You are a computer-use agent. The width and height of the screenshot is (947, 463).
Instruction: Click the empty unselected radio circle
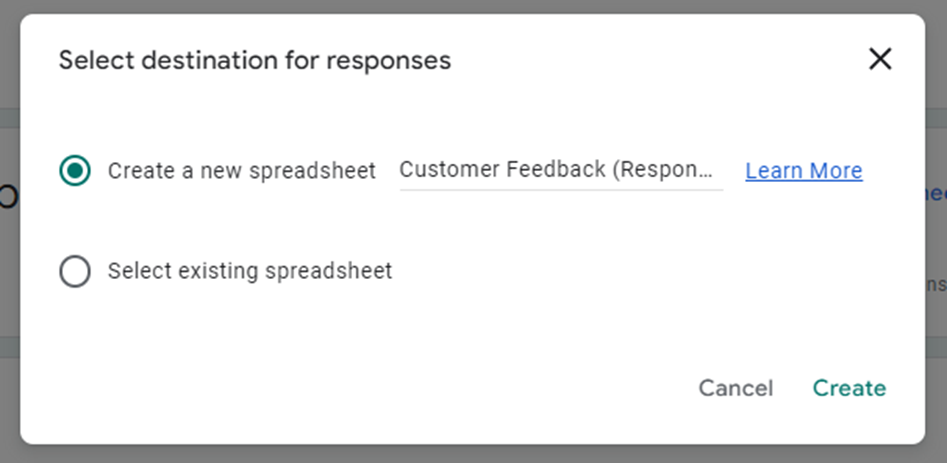[x=75, y=271]
